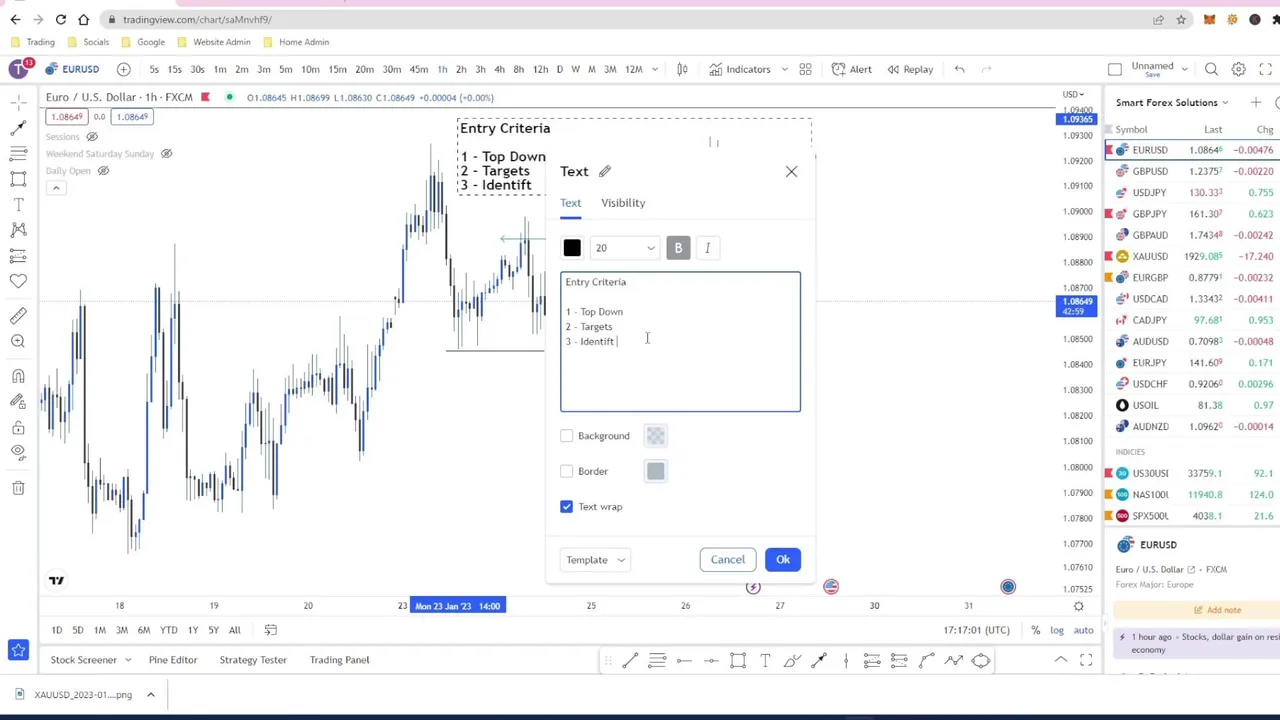Viewport: 1280px width, 720px height.
Task: Open the Pine Editor tab
Action: (173, 660)
